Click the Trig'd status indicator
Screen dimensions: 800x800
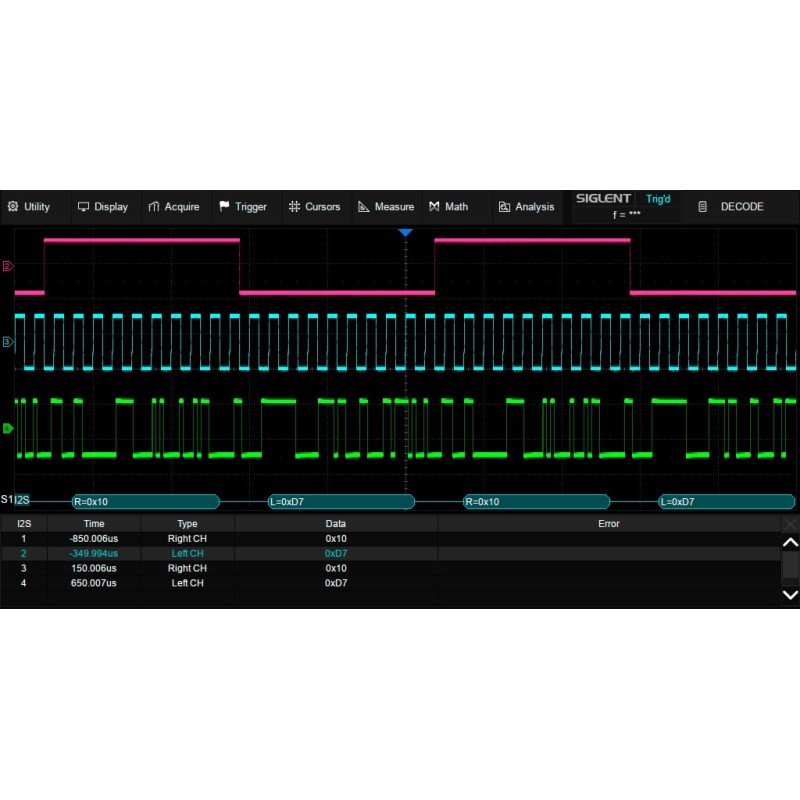tap(658, 199)
